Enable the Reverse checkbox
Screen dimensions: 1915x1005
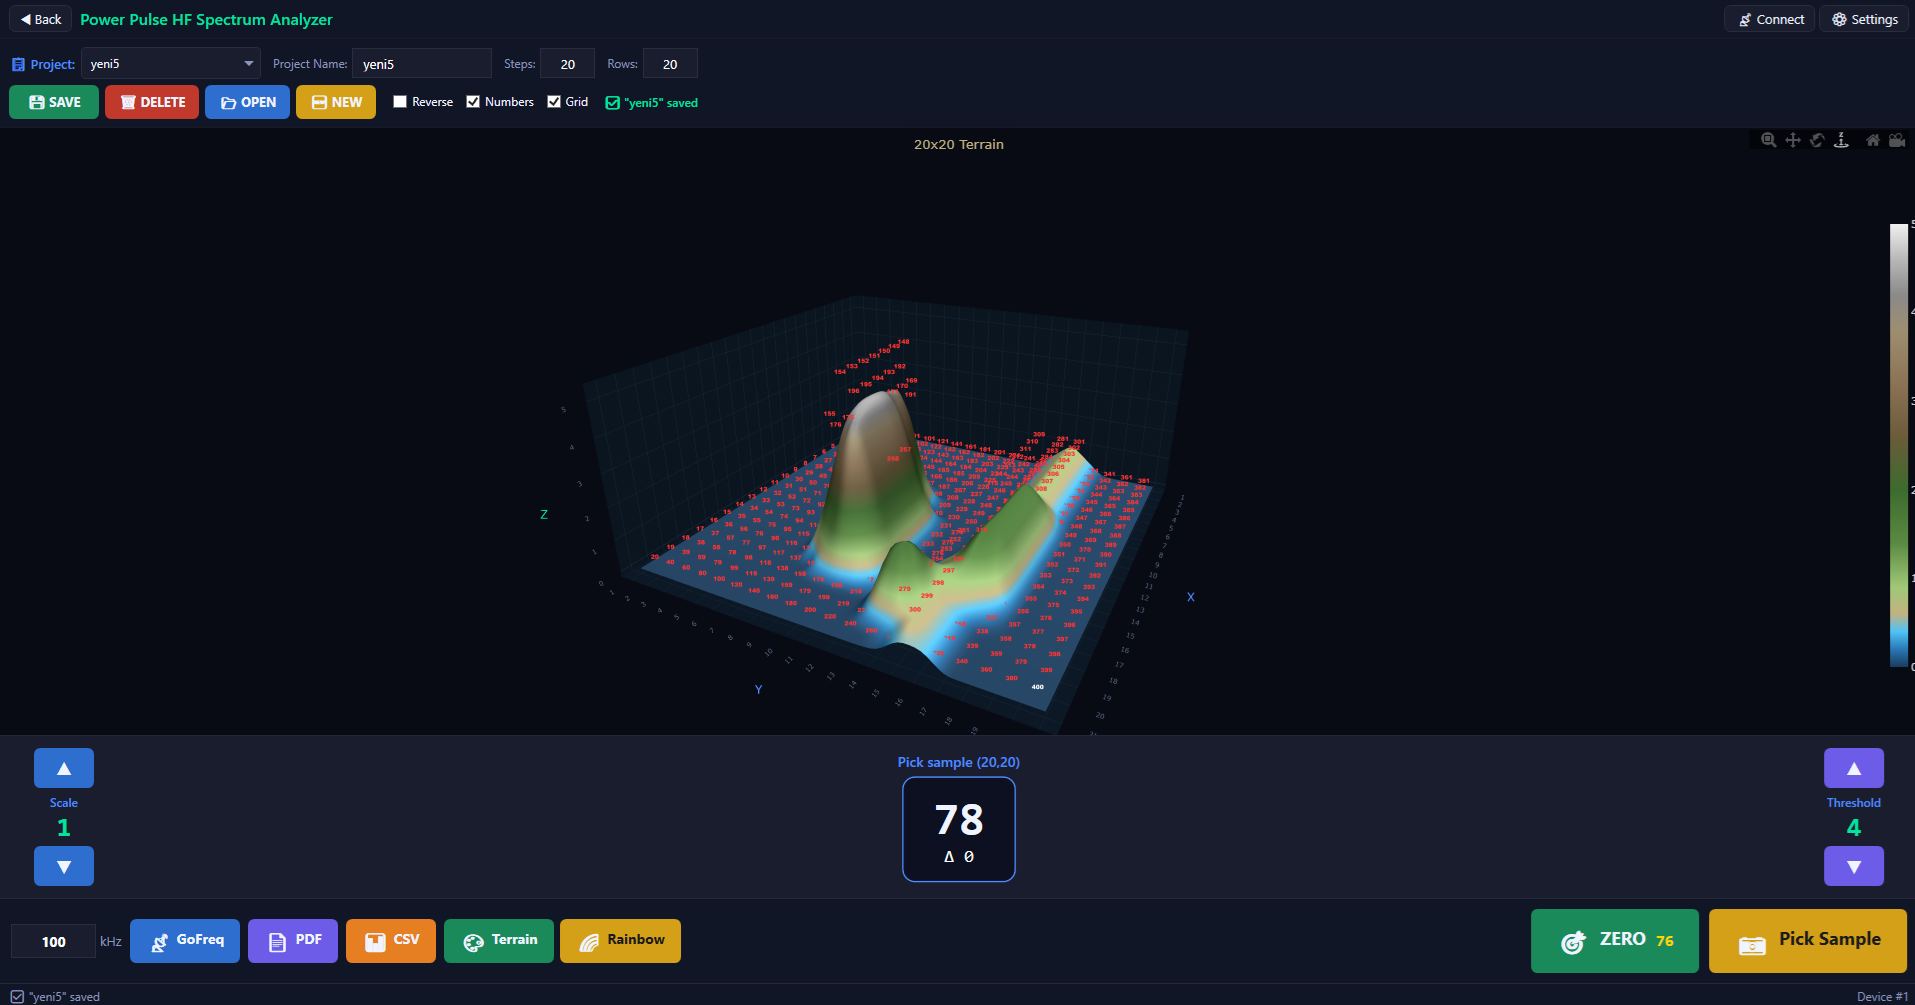400,102
